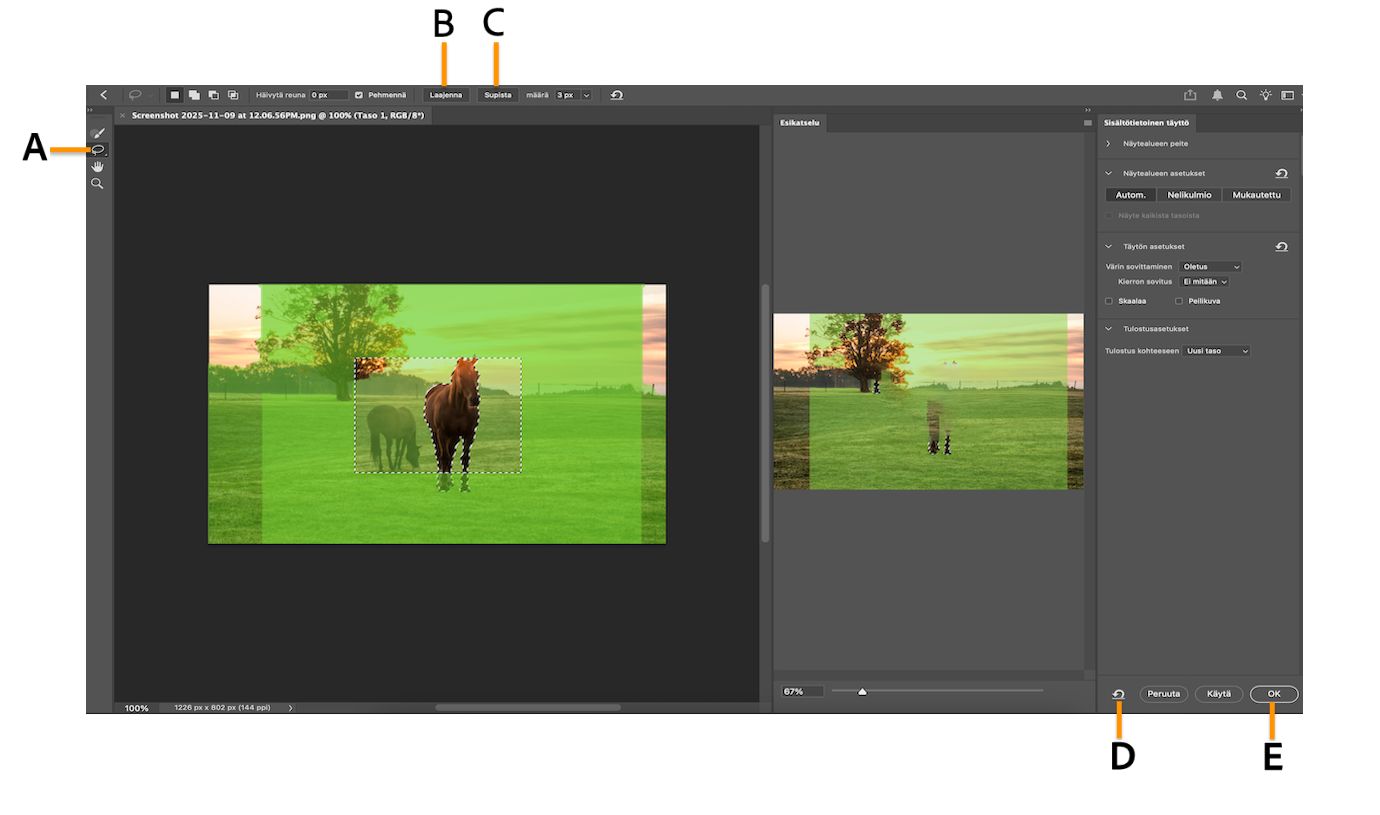Reset Näytealueen asetukset with its reset icon
This screenshot has height=815, width=1380.
(x=1281, y=173)
